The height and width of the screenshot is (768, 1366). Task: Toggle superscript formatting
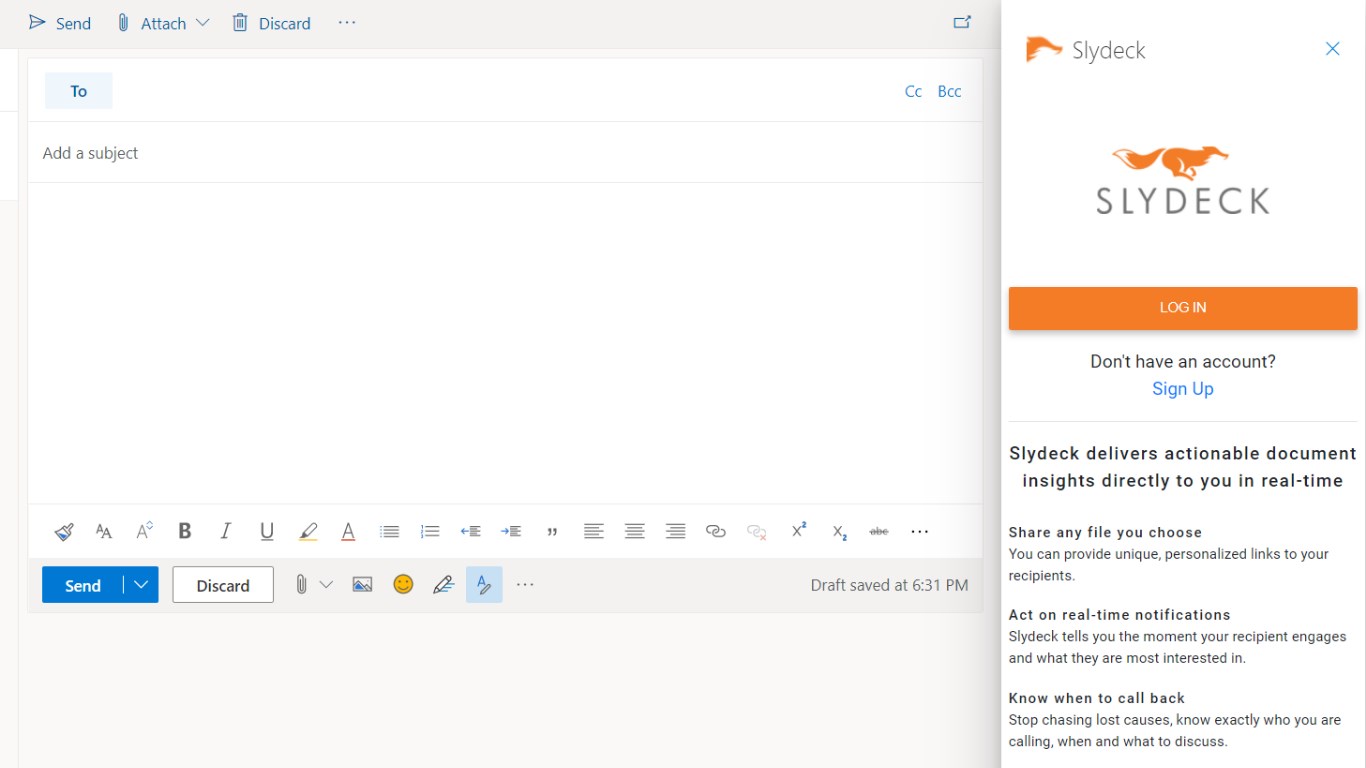coord(798,531)
